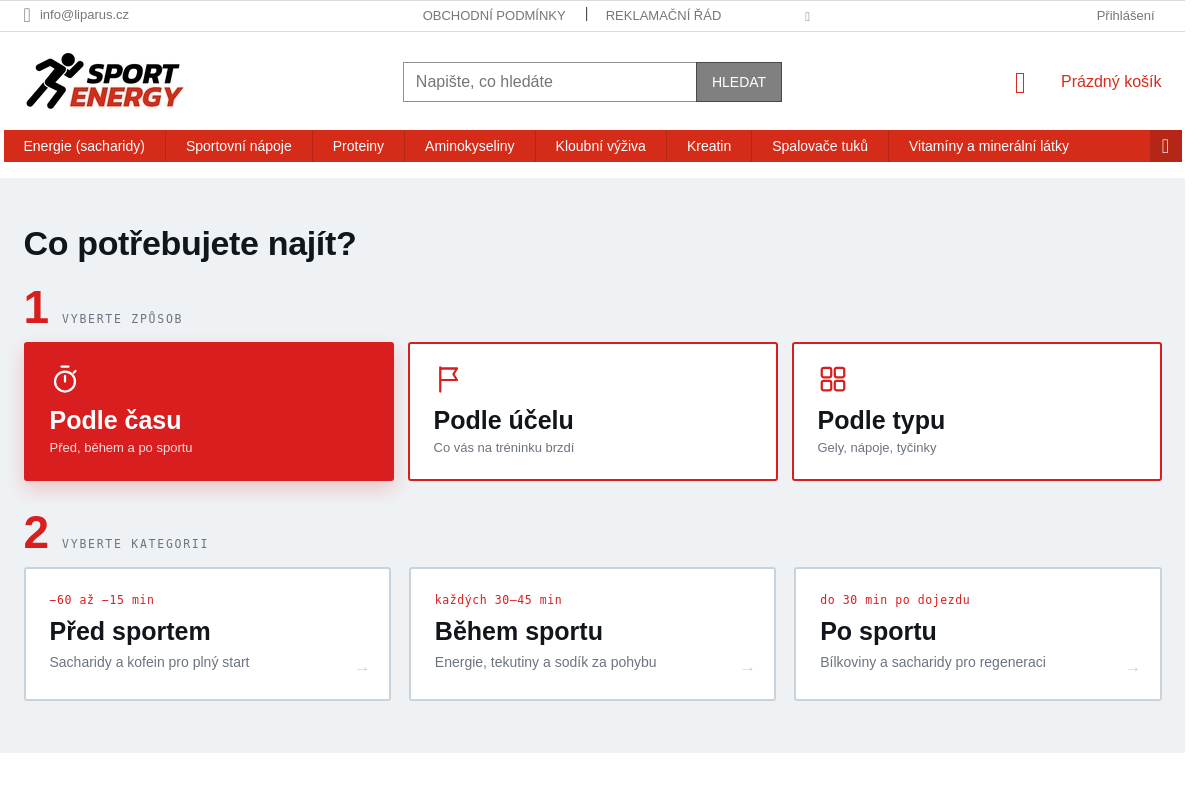Viewport: 1200px width, 800px height.
Task: Click the 'VYBERTE KATEGORII' label
Action: click(x=135, y=544)
